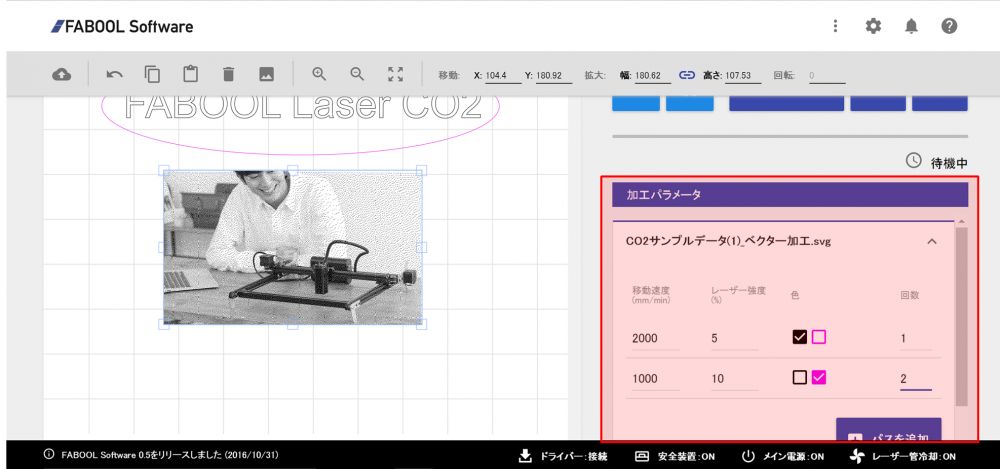Click the parameter panel vertical scrollbar
The image size is (1000, 469).
point(962,317)
